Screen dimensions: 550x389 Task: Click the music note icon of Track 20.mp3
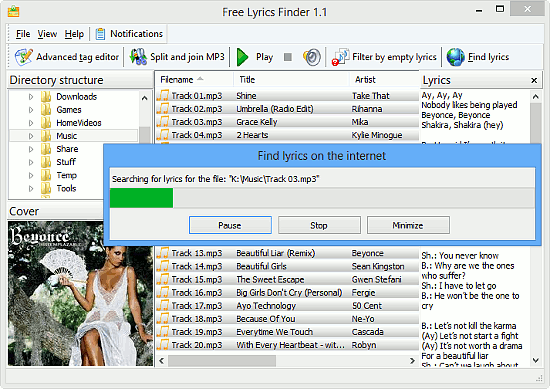(162, 345)
